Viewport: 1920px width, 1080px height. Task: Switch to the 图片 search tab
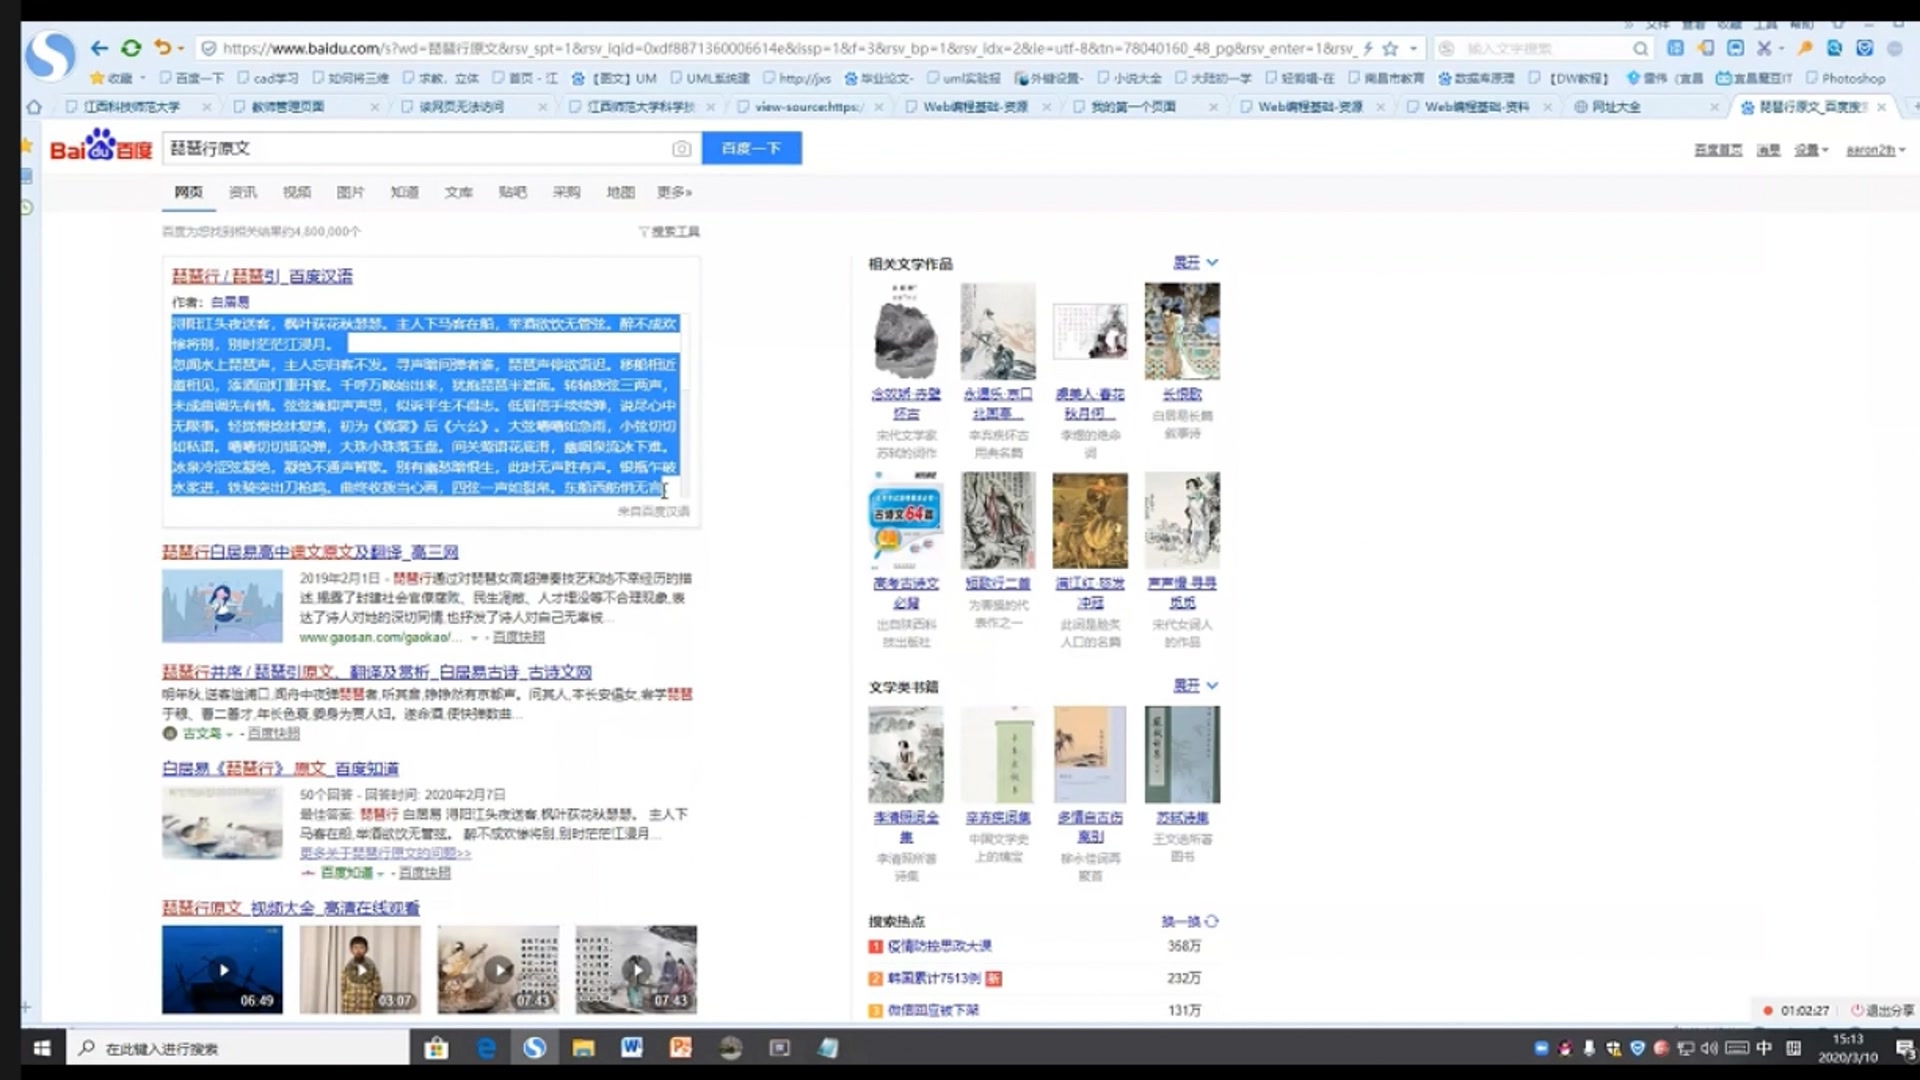[x=351, y=192]
